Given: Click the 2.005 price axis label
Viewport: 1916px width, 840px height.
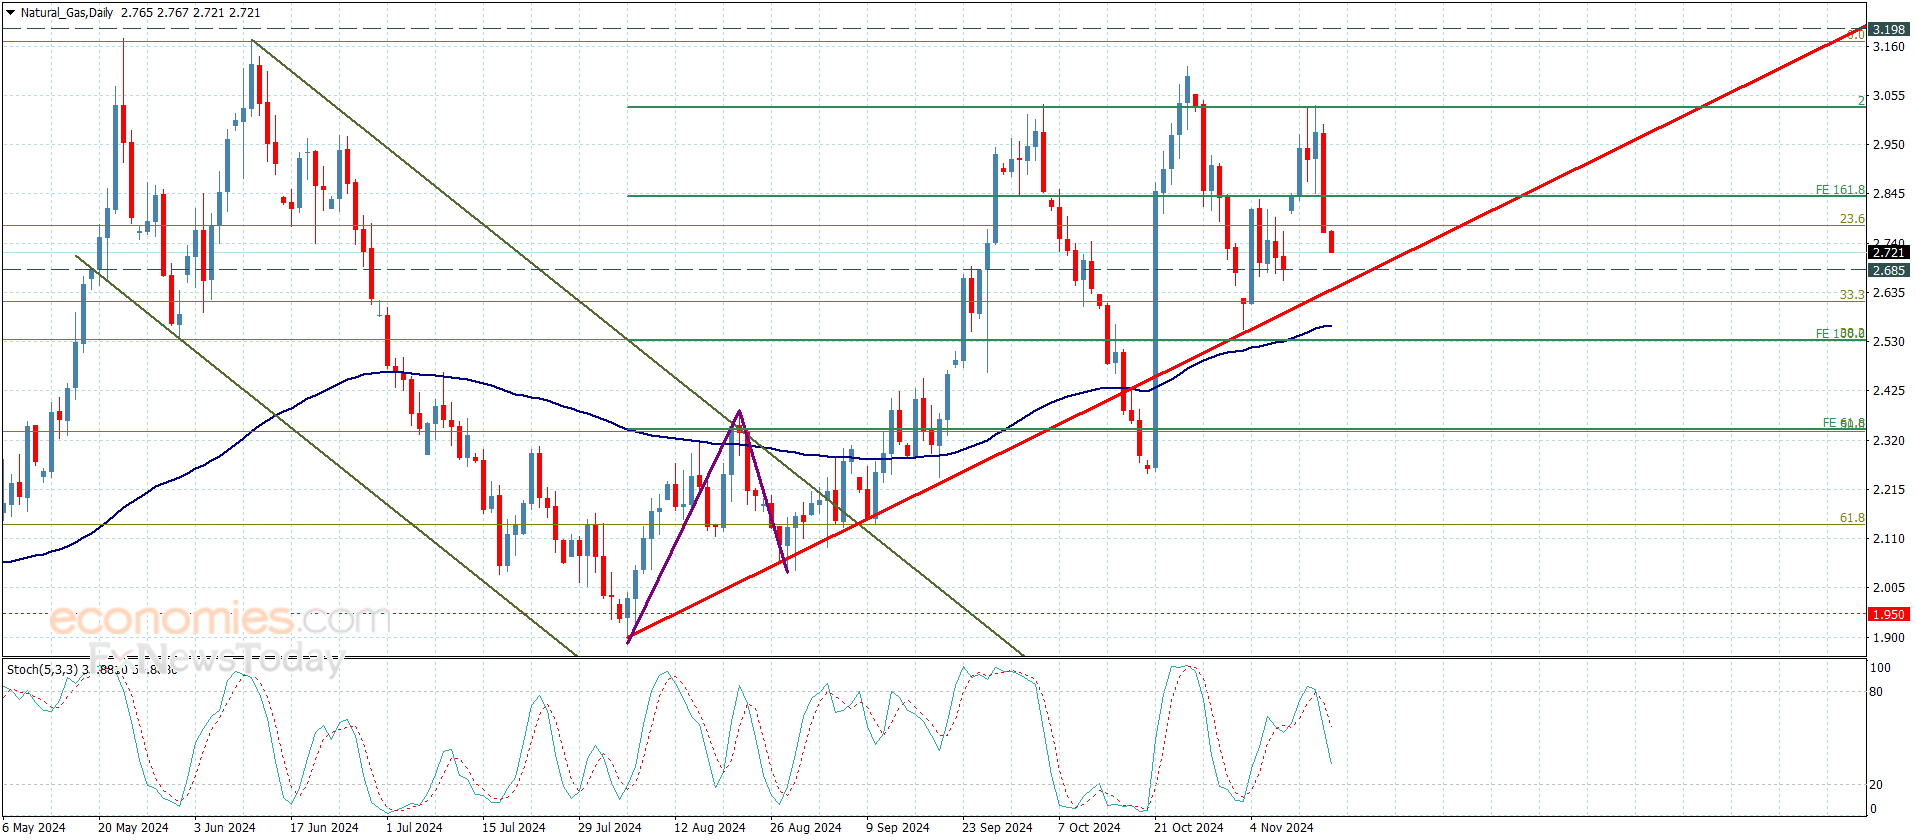Looking at the screenshot, I should [x=1888, y=588].
